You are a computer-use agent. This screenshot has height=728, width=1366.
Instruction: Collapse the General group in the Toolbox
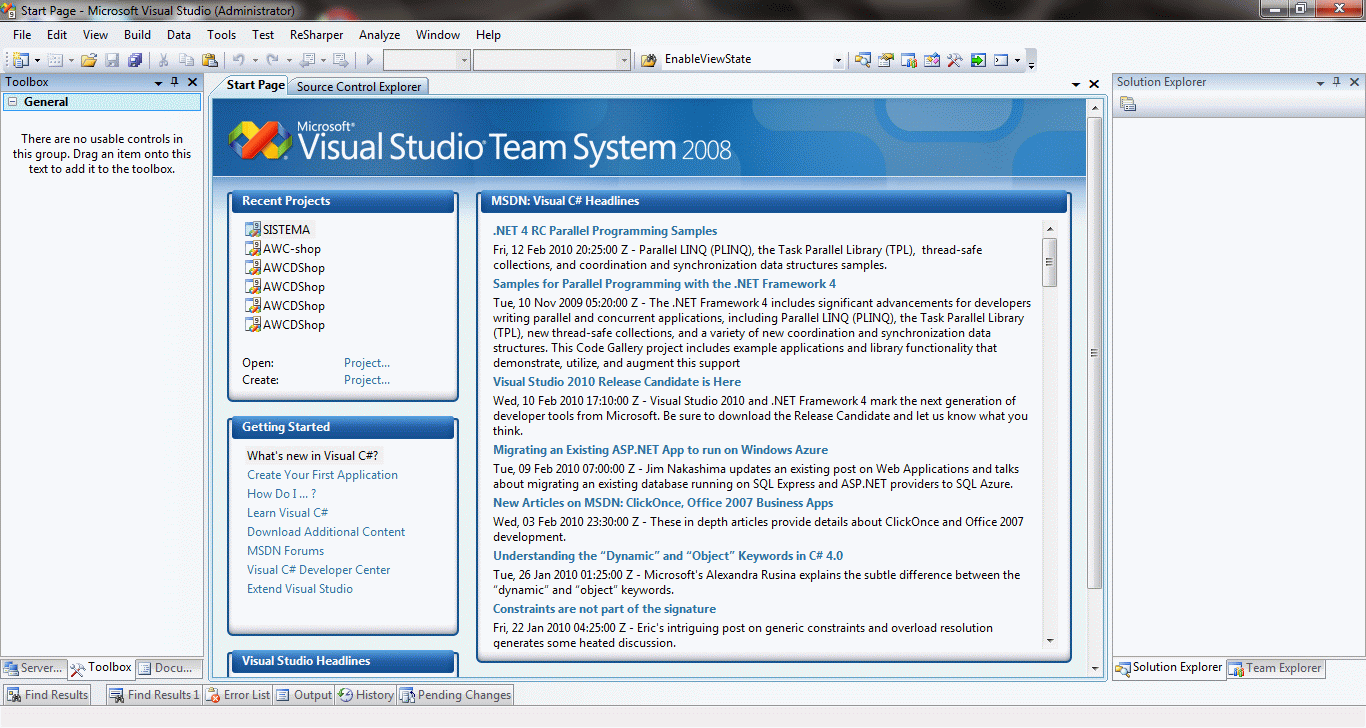(12, 102)
